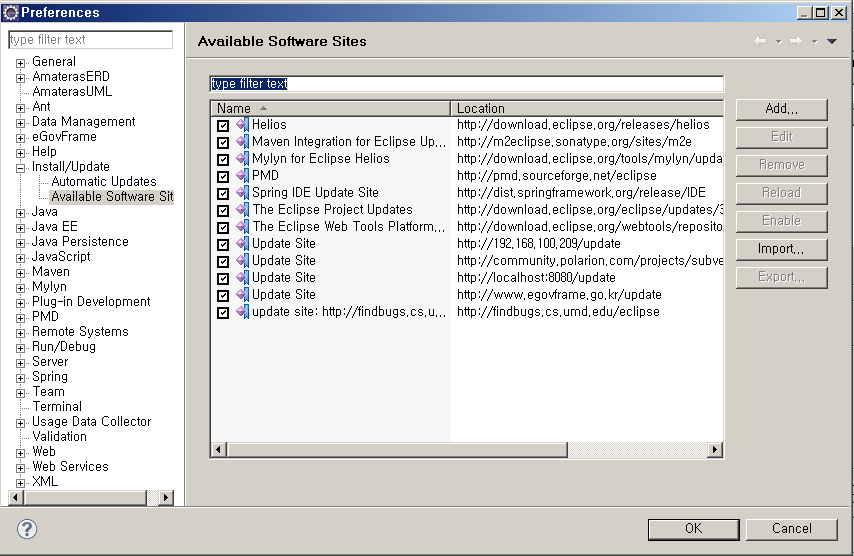The height and width of the screenshot is (556, 854).
Task: Expand the General tree node
Action: point(20,62)
